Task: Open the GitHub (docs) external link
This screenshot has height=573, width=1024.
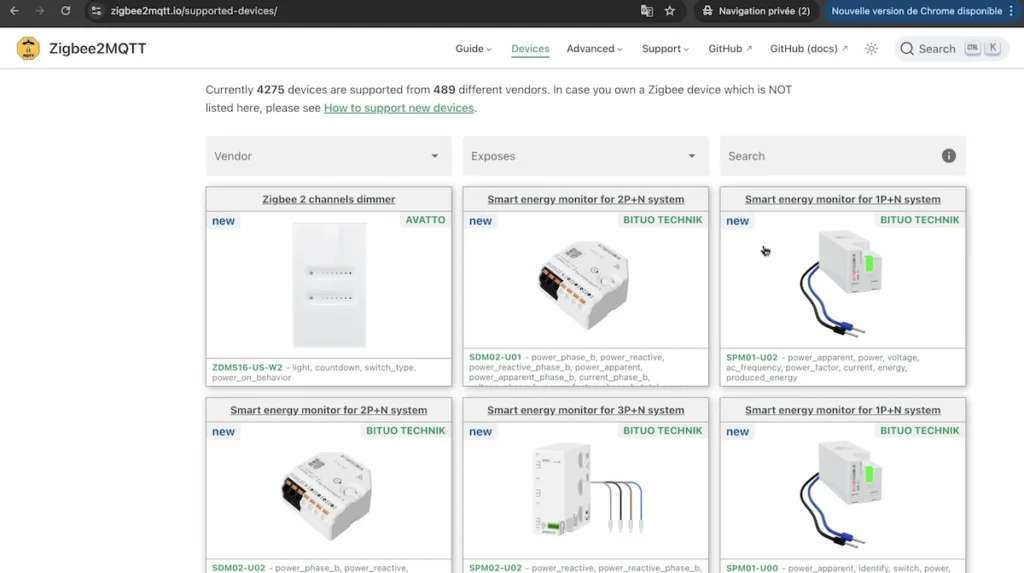Action: pyautogui.click(x=808, y=48)
